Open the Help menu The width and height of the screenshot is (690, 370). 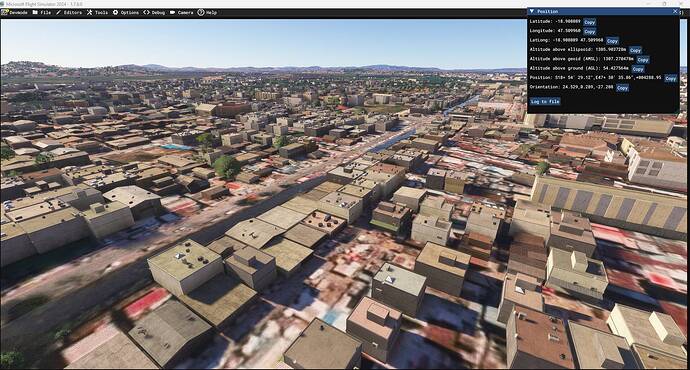[207, 12]
